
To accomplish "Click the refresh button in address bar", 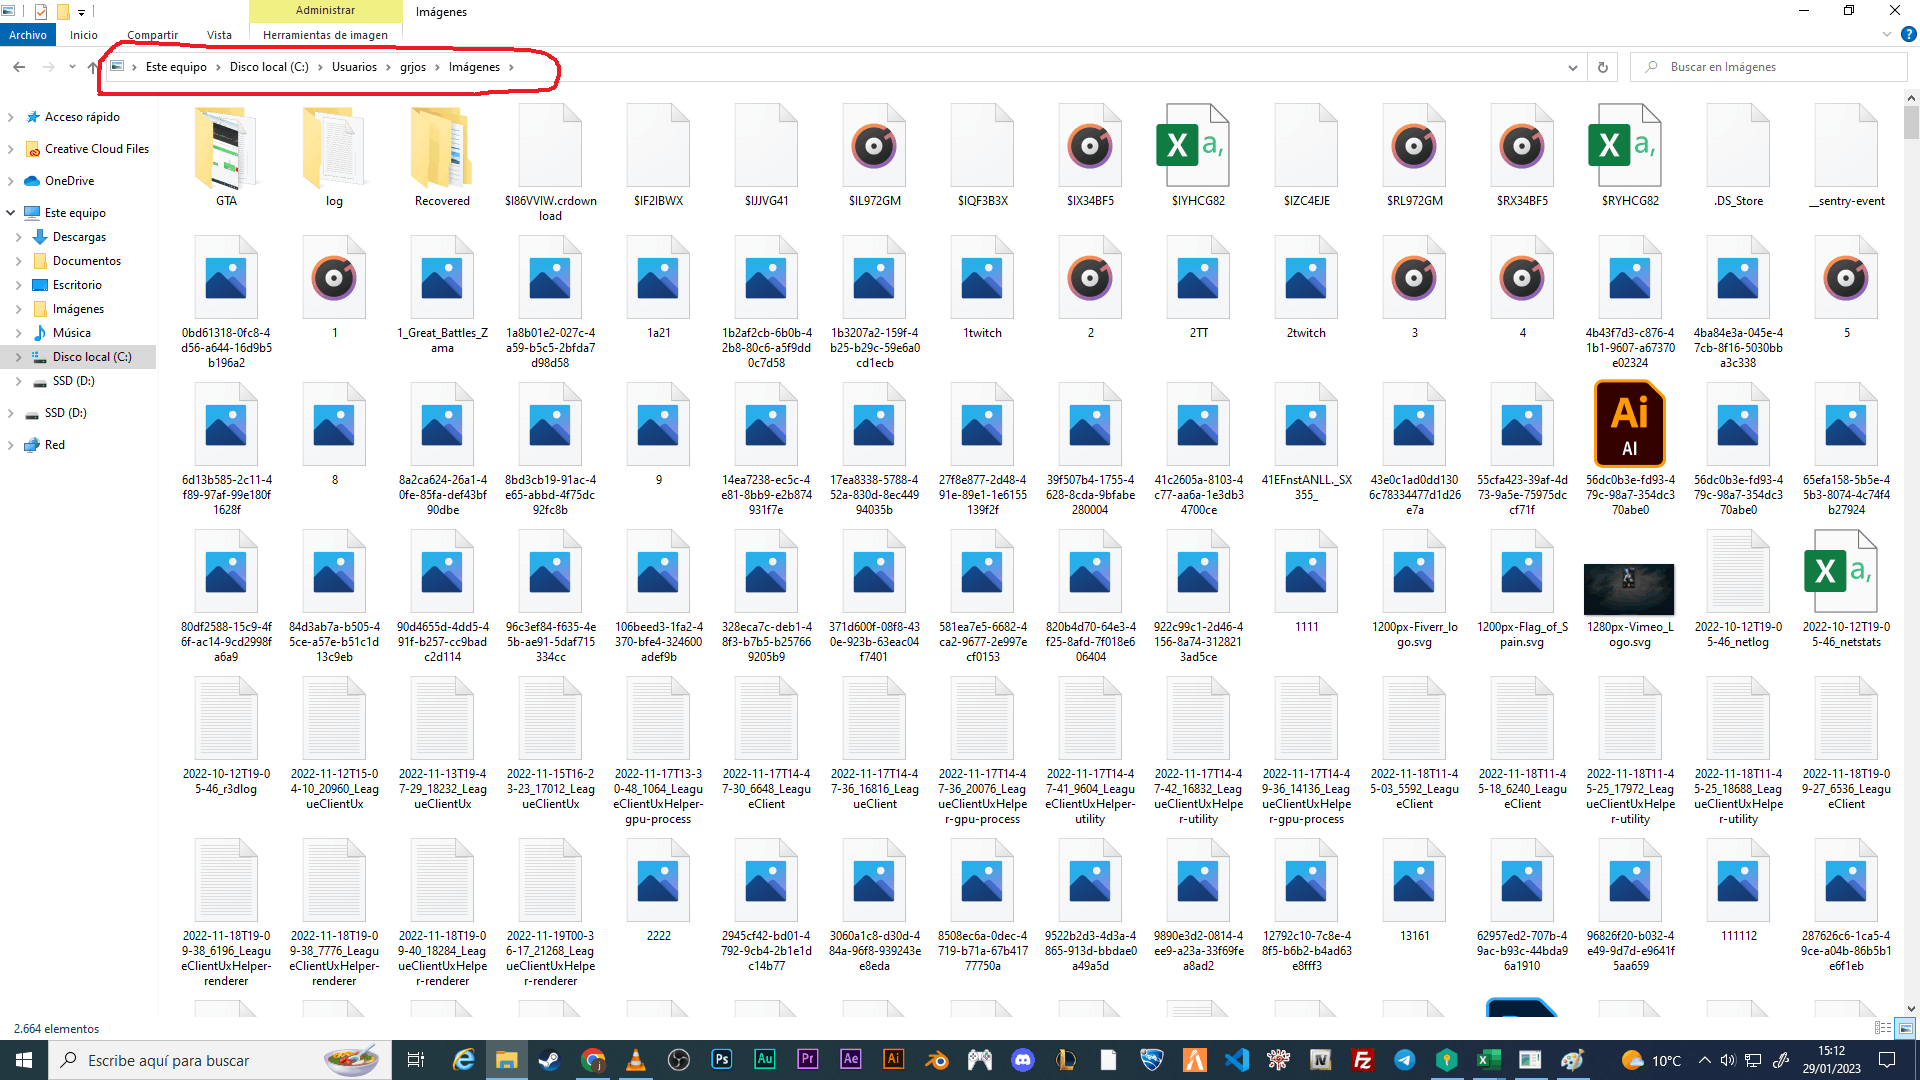I will (1603, 67).
